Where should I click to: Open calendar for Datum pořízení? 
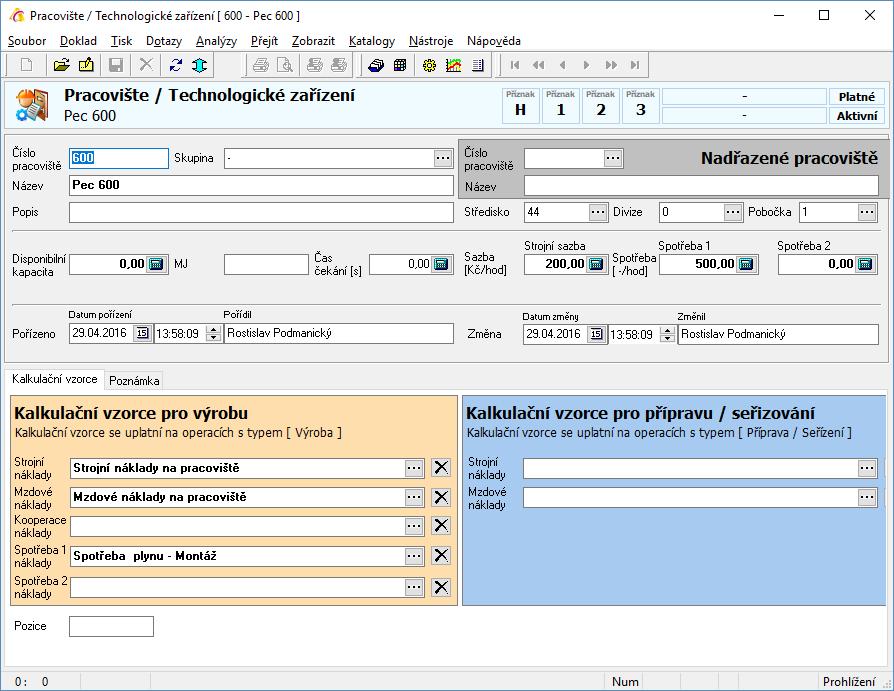(143, 333)
